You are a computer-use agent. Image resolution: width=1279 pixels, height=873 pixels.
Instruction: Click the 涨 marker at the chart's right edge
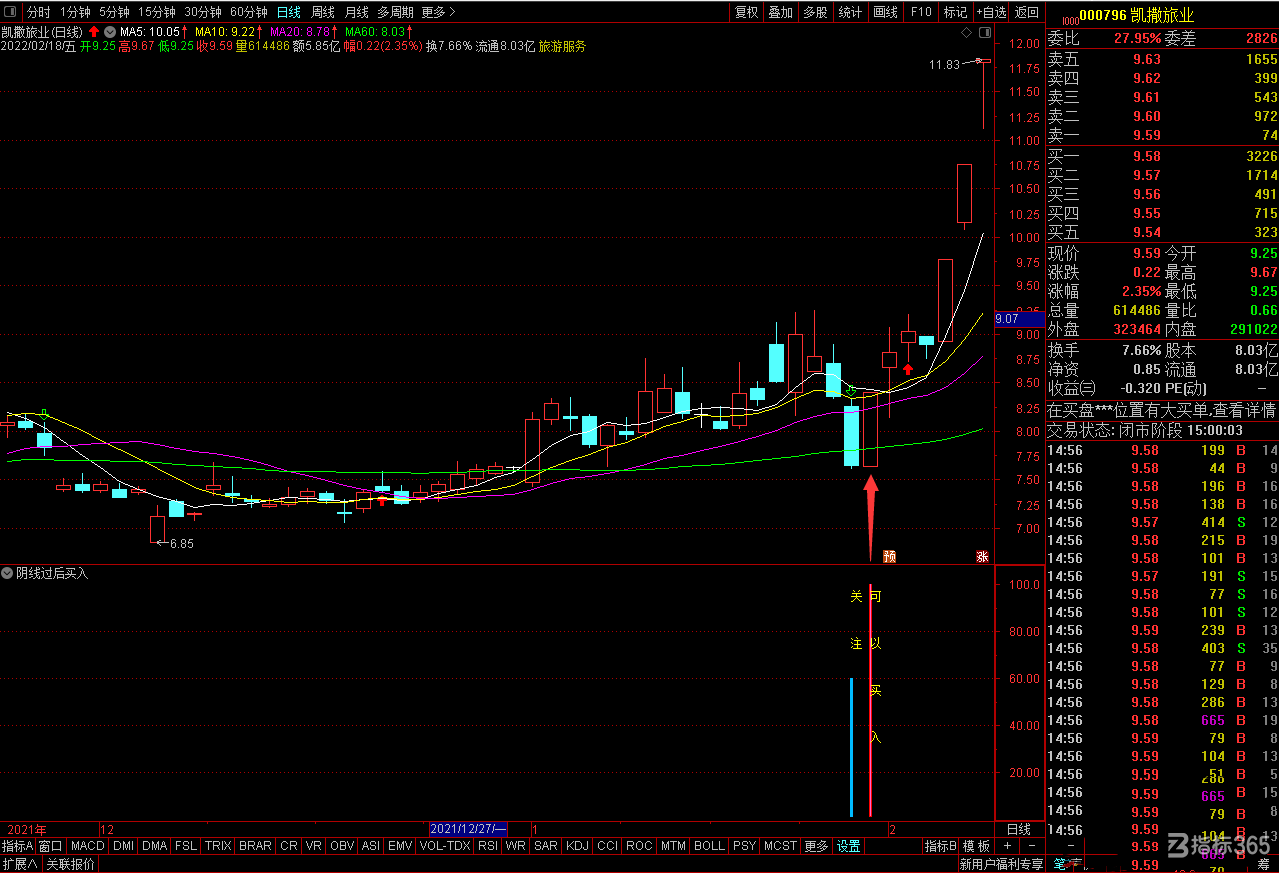click(x=982, y=556)
